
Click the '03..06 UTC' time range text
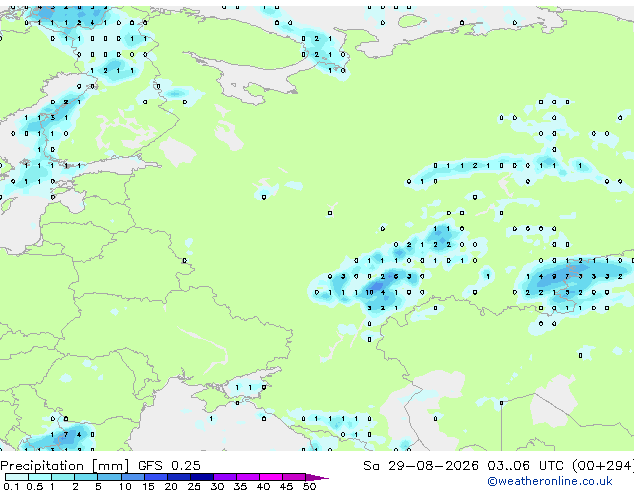[525, 466]
